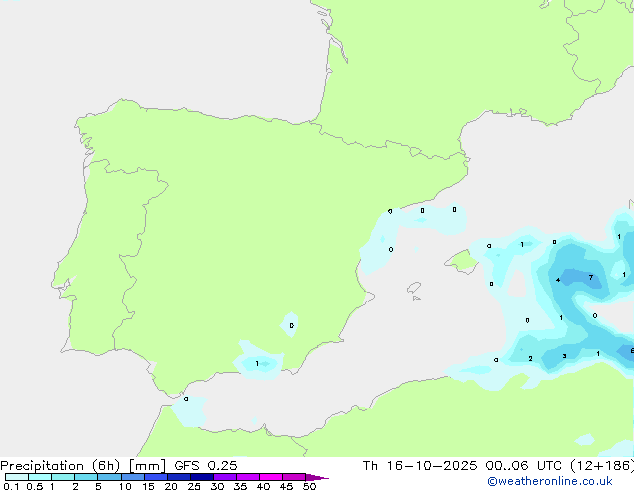
Task: Click the 2 to 5 mm legend swatch
Action: pyautogui.click(x=86, y=477)
